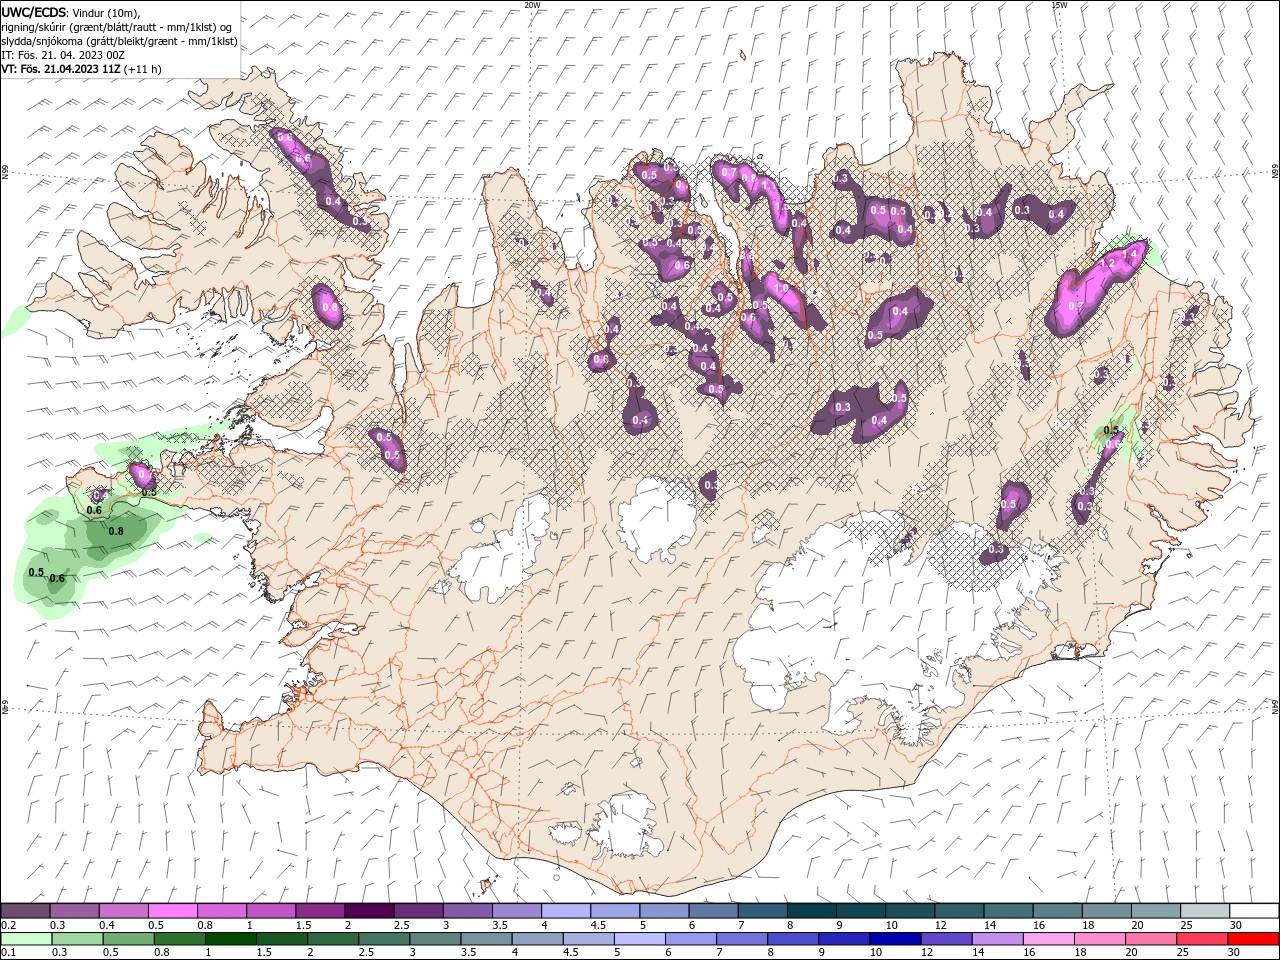This screenshot has width=1280, height=960.
Task: Select the '1.5' label in the lower legend row
Action: (x=264, y=953)
